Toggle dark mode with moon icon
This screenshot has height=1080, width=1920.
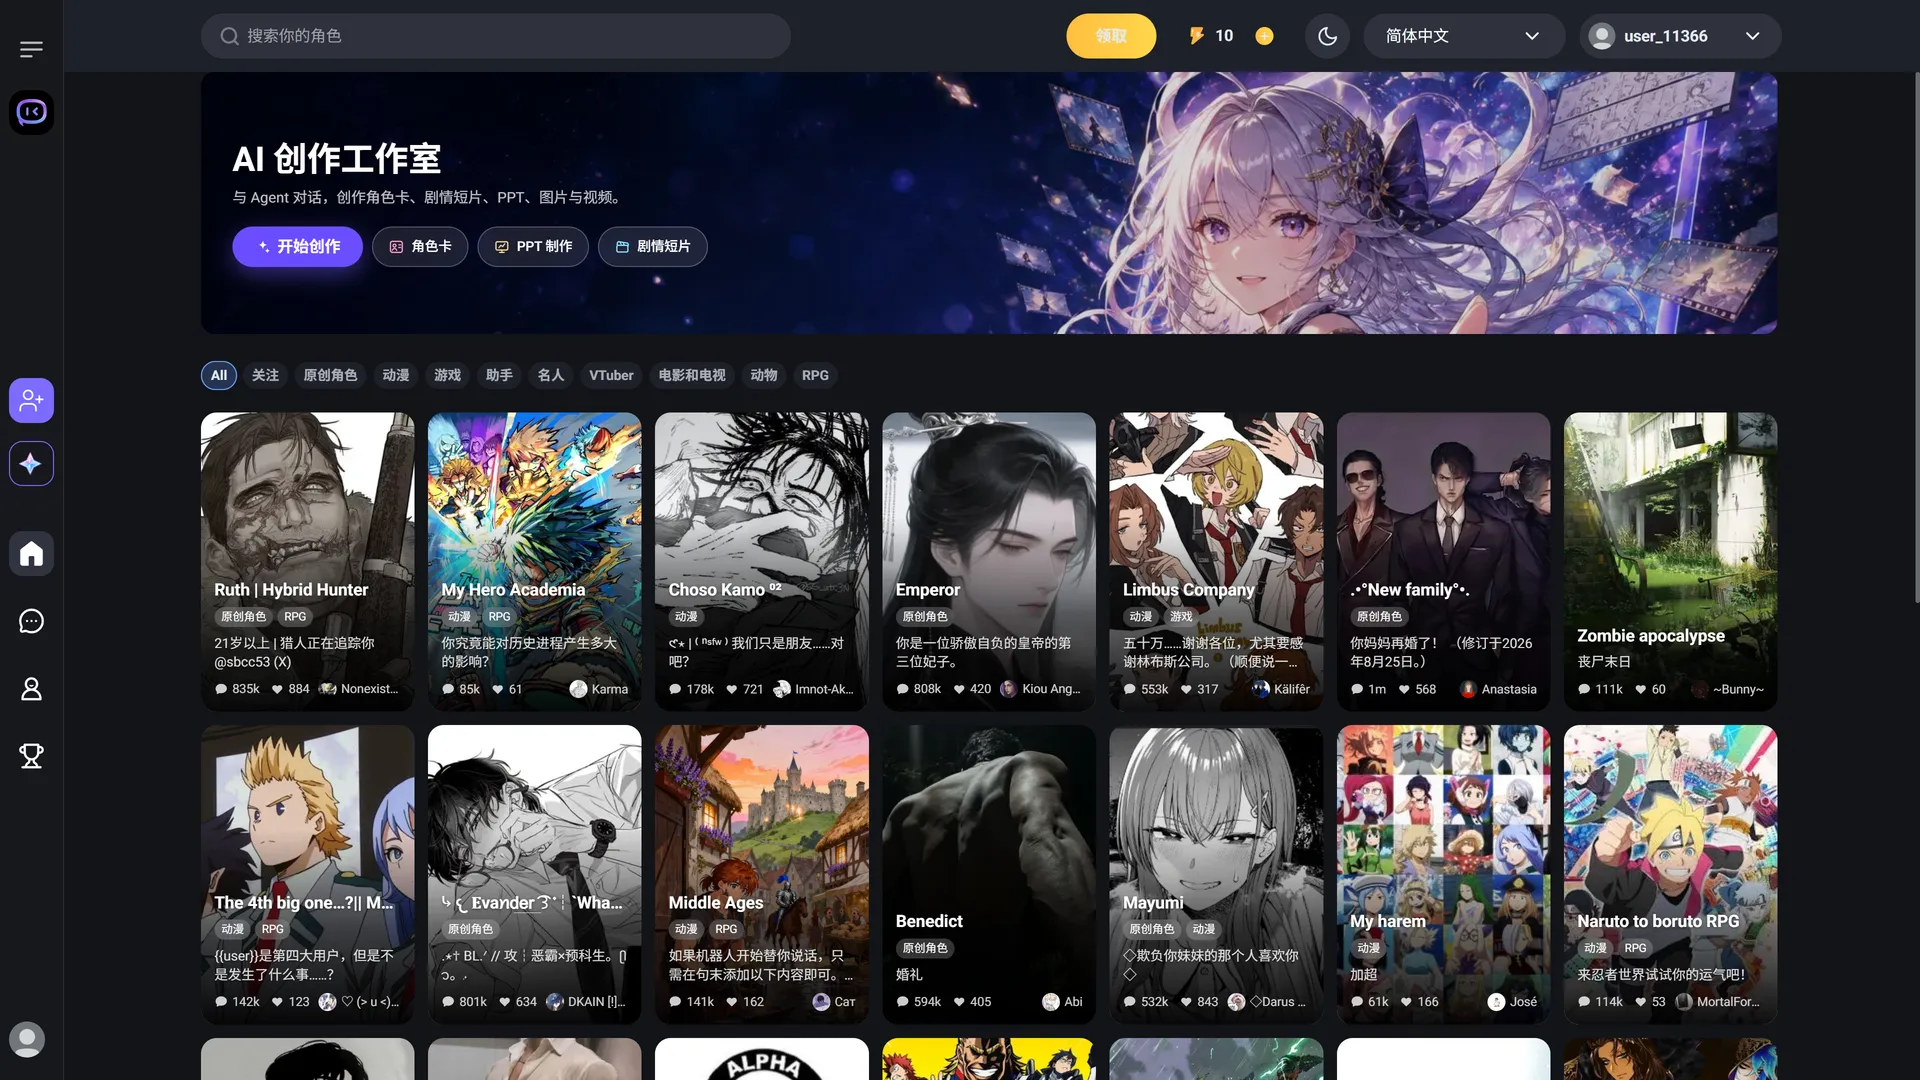point(1327,36)
